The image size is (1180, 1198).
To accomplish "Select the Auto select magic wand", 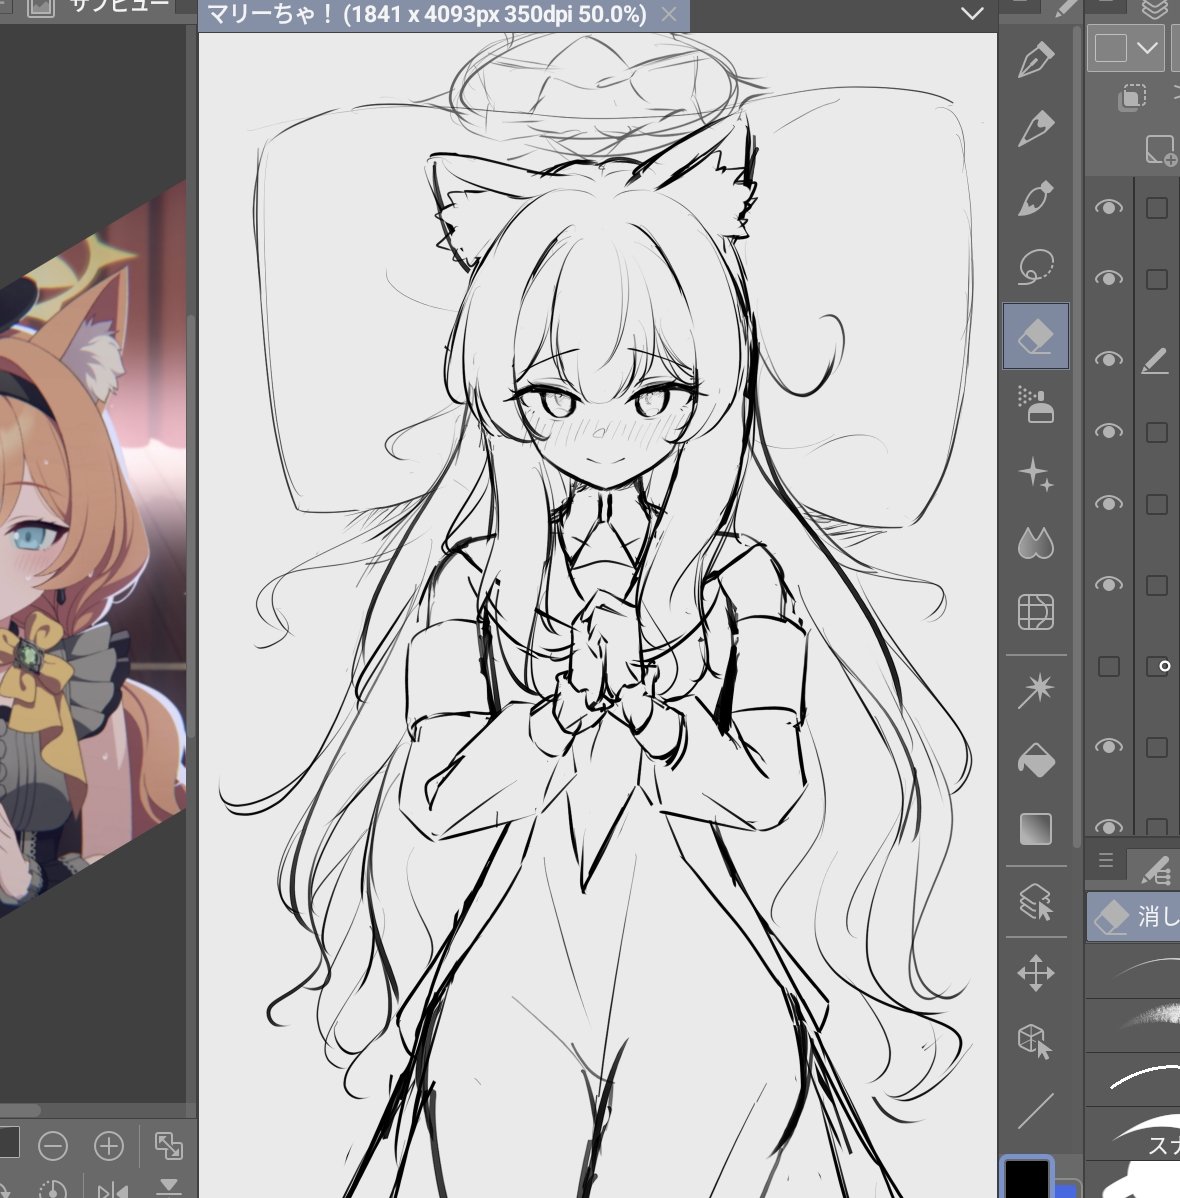I will click(x=1036, y=691).
